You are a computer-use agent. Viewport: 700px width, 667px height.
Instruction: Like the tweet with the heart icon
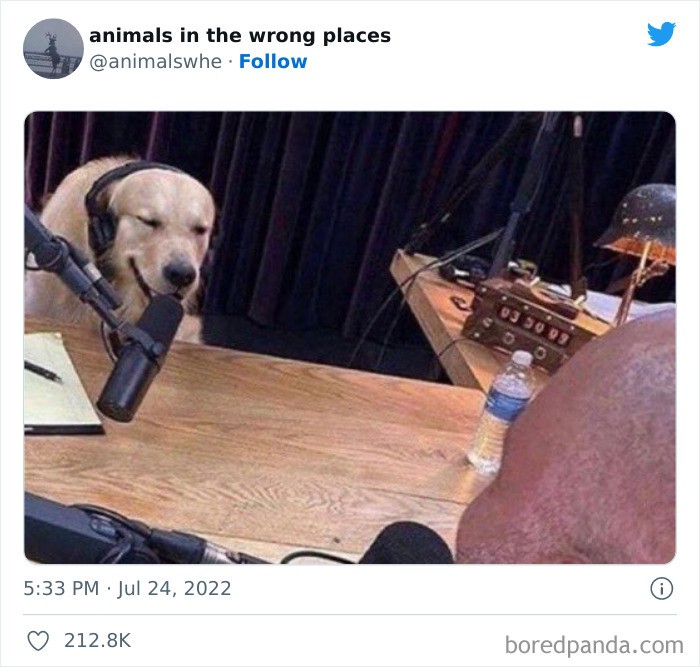click(38, 641)
